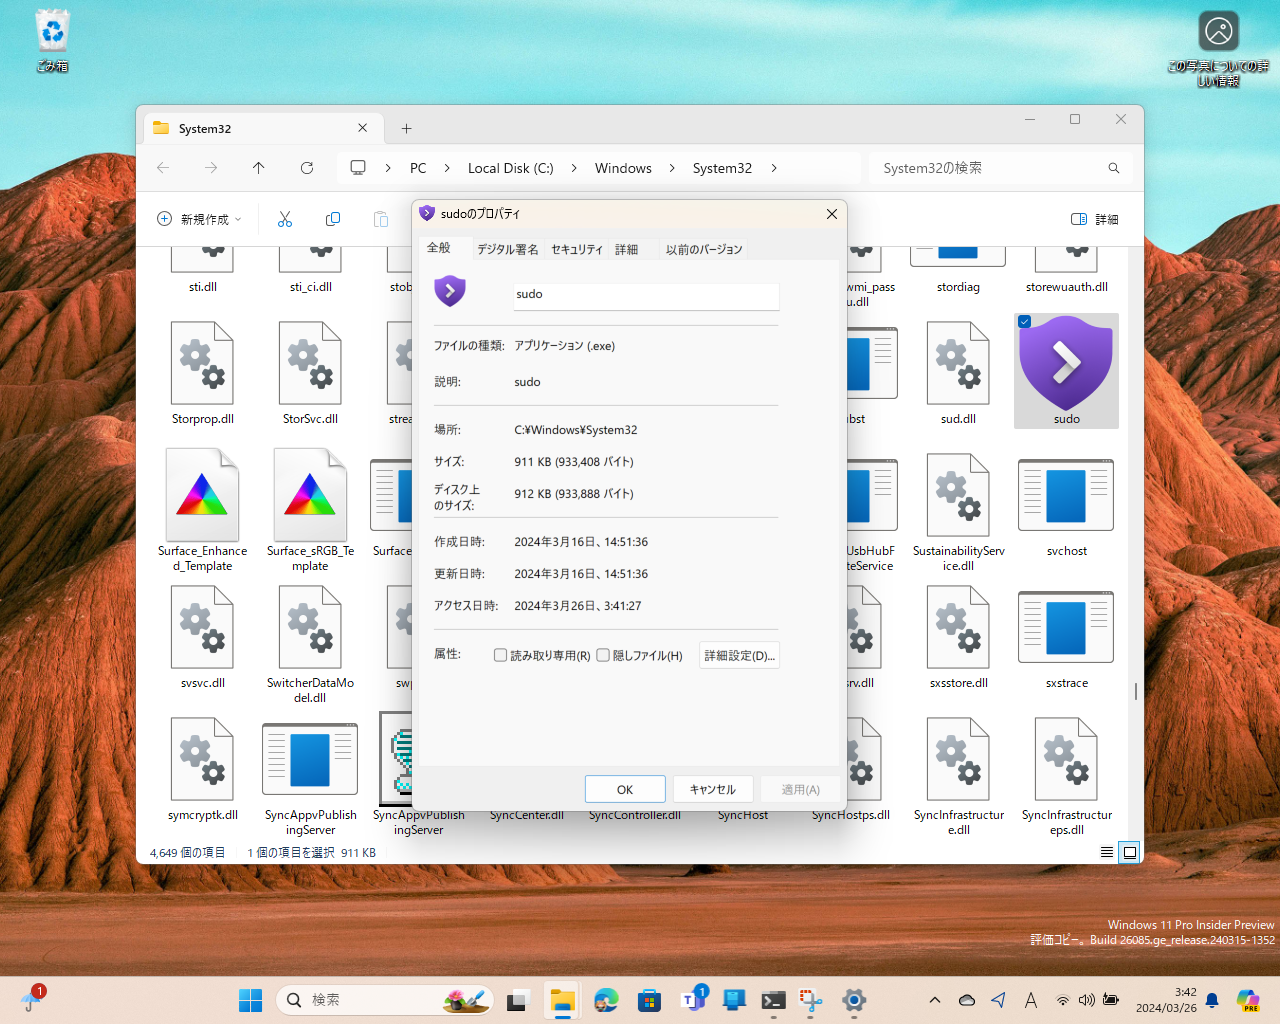The height and width of the screenshot is (1024, 1280).
Task: Select the stordiag file in System32
Action: point(958,270)
